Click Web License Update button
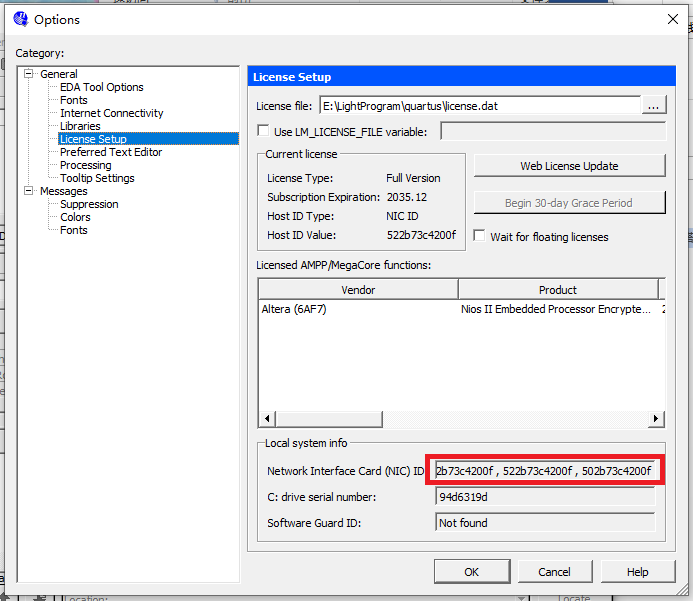The height and width of the screenshot is (601, 693). (569, 166)
